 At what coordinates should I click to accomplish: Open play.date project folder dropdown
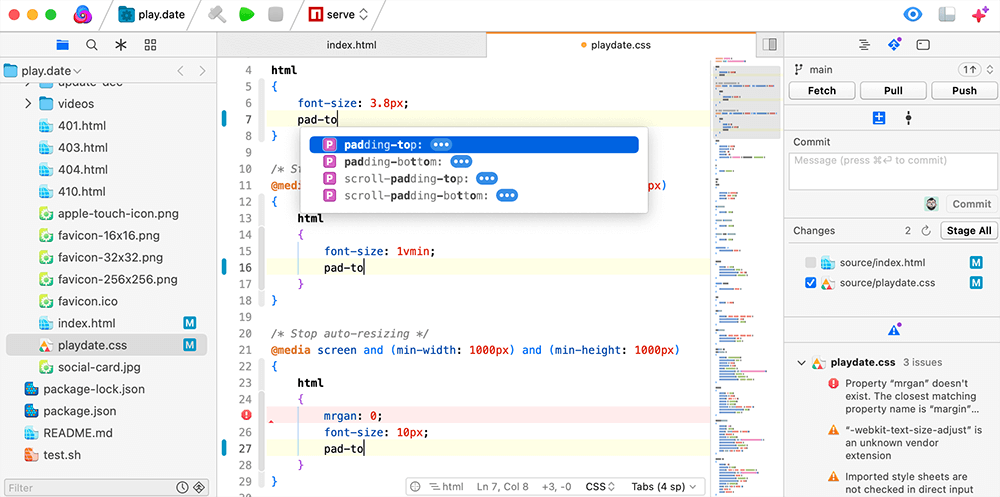[x=43, y=71]
